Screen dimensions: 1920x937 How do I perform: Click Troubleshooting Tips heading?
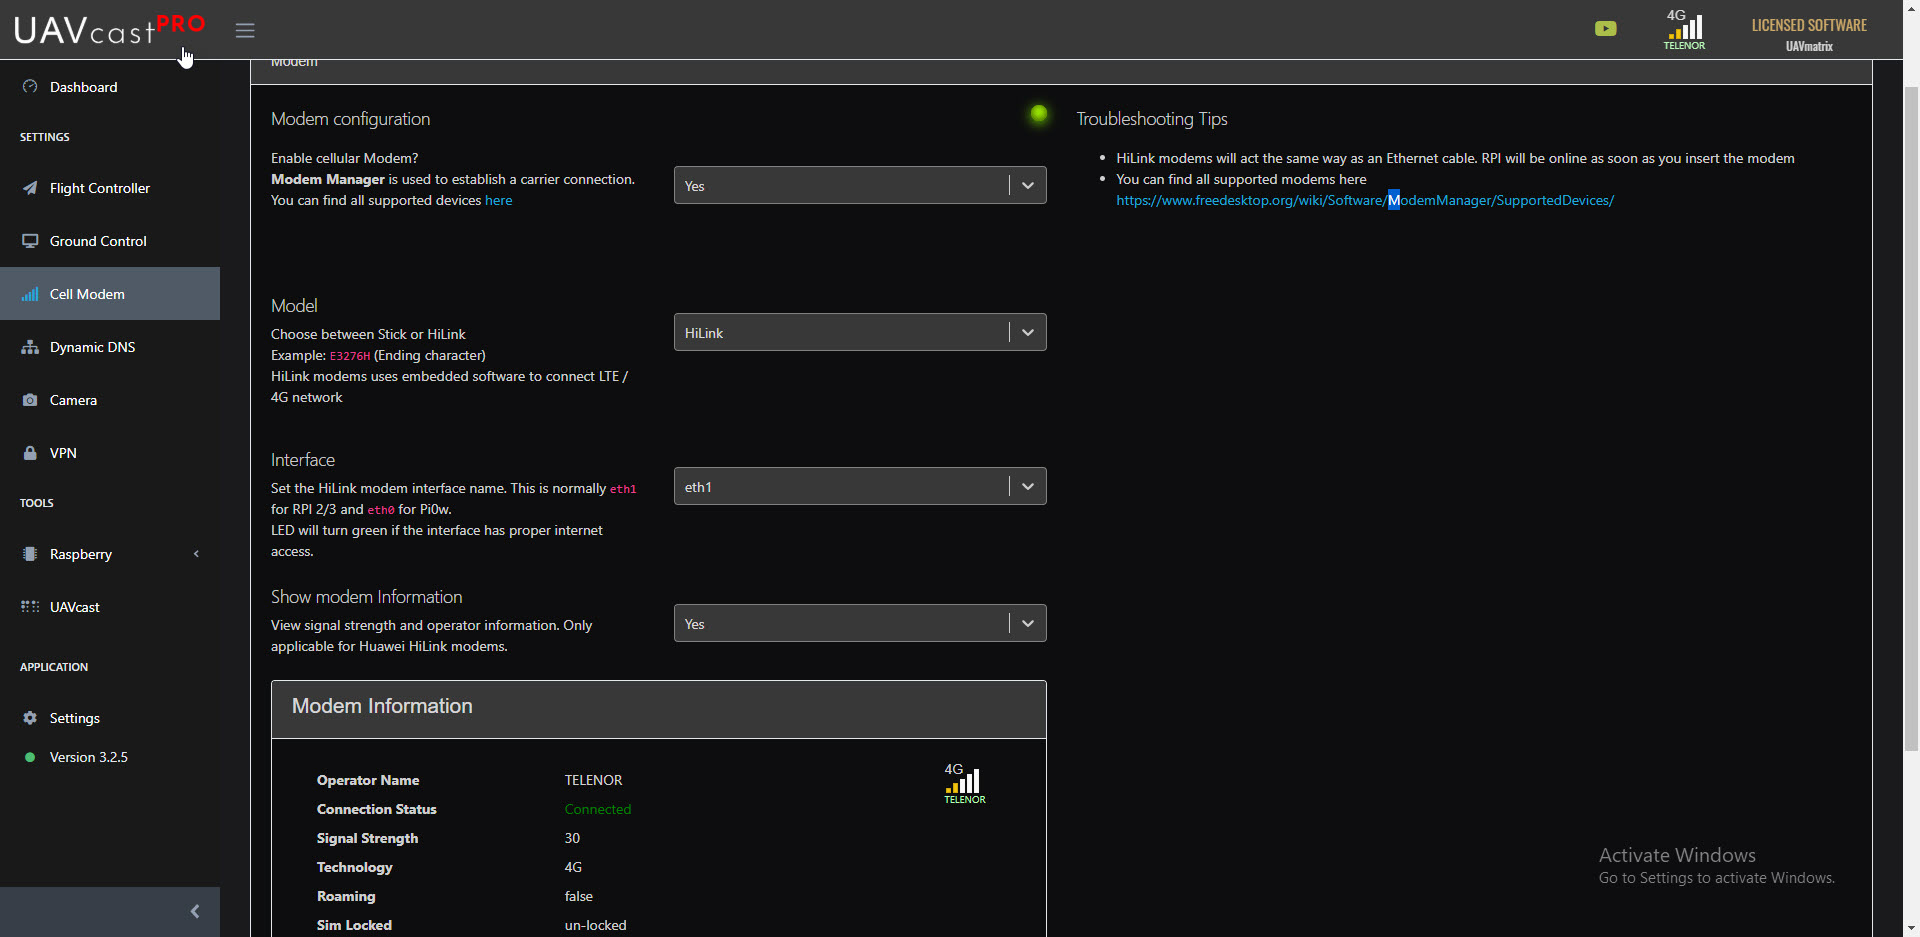(x=1152, y=119)
